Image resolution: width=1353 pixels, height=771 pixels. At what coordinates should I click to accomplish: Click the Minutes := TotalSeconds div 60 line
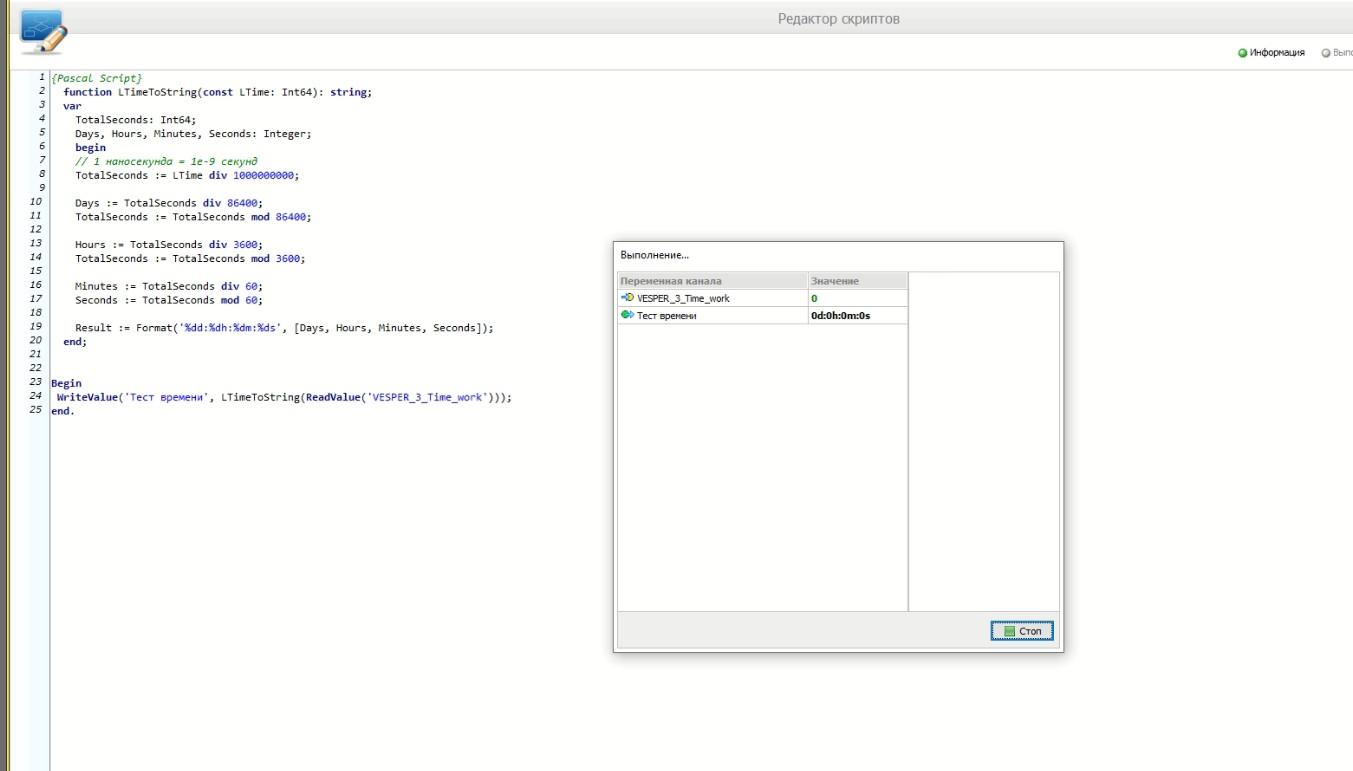tap(169, 286)
